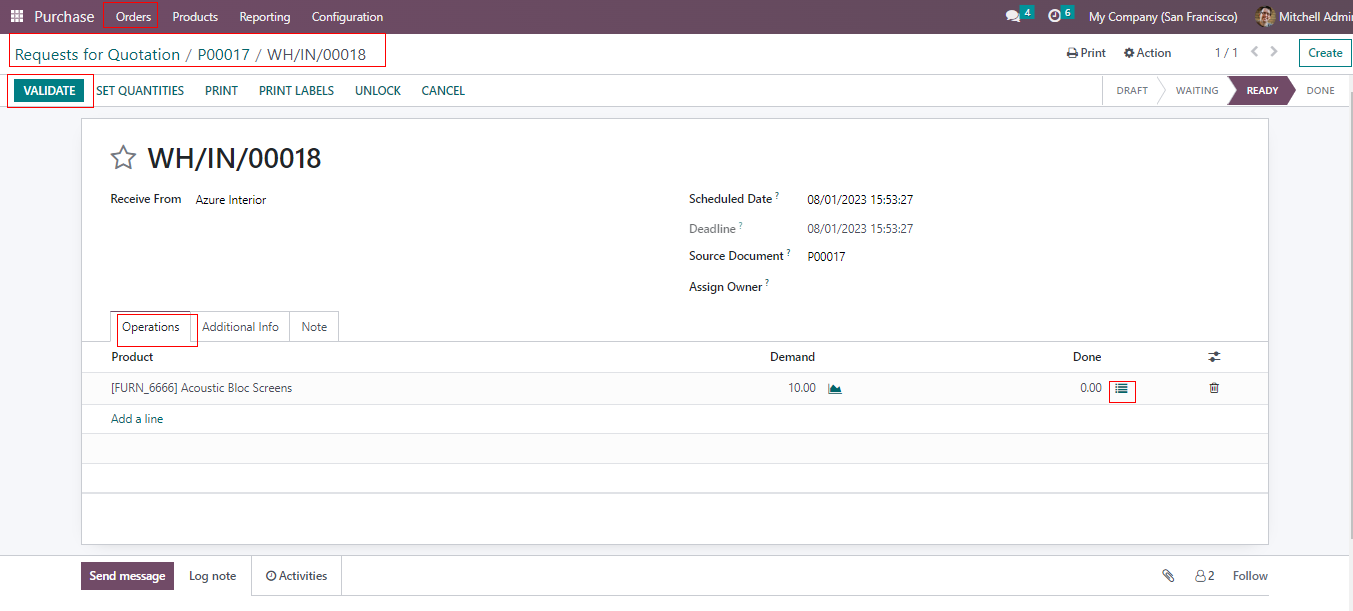Open detailed operations list icon
Screen dimensions: 1353x611
point(1121,389)
